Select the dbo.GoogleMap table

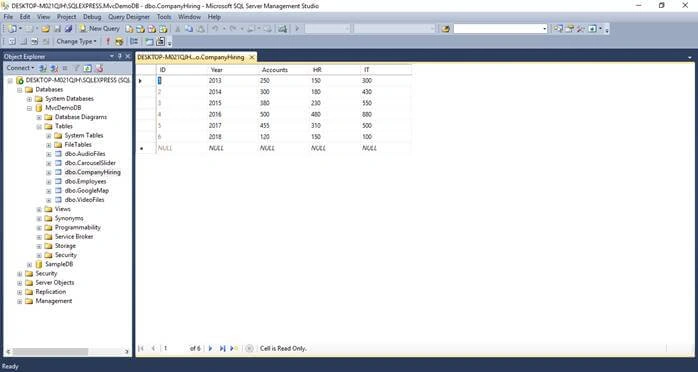click(x=87, y=190)
